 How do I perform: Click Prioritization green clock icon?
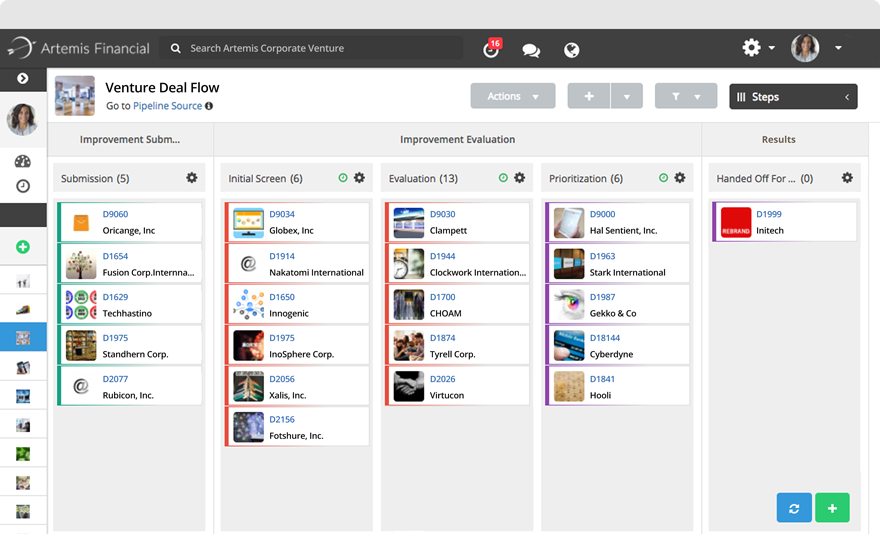pyautogui.click(x=663, y=178)
